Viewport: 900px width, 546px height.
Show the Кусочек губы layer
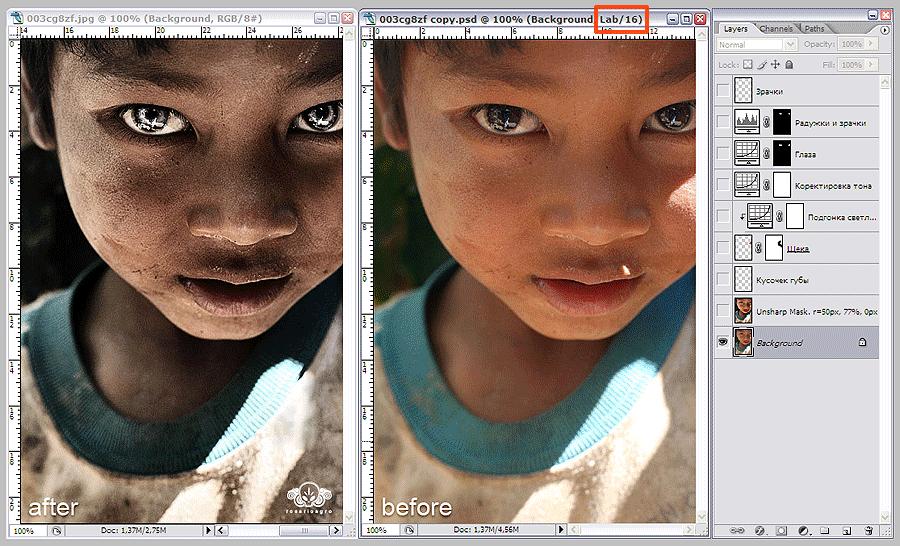coord(723,279)
